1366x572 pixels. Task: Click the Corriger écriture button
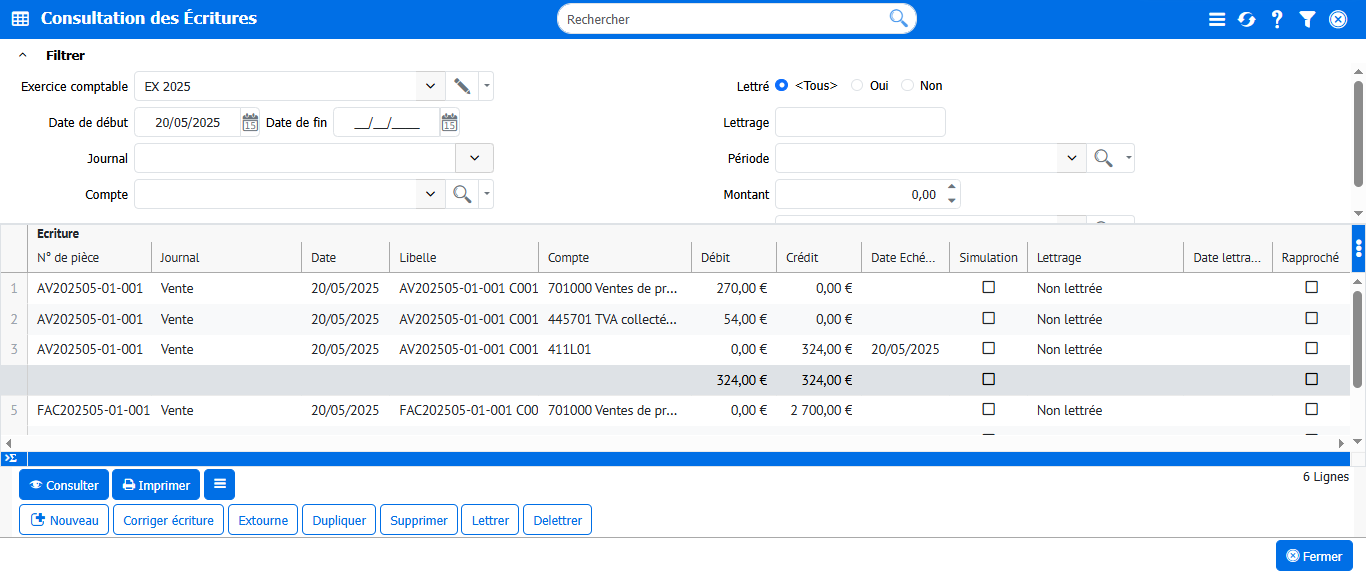click(168, 520)
